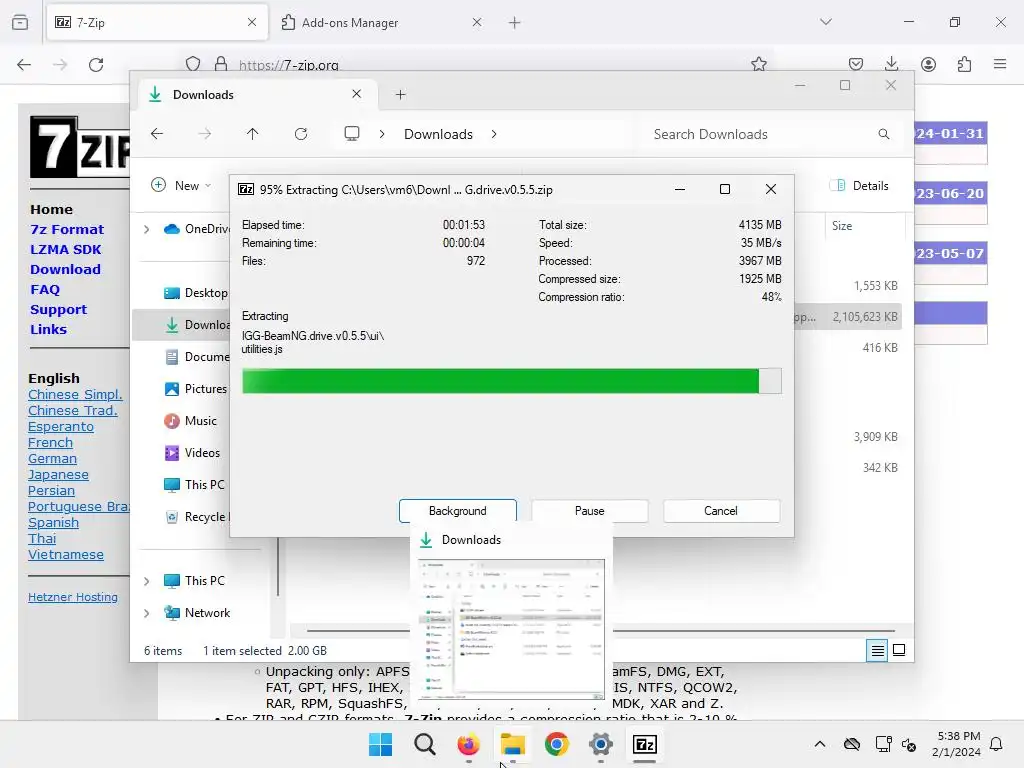Click the 7-Zip taskbar icon

[x=645, y=744]
